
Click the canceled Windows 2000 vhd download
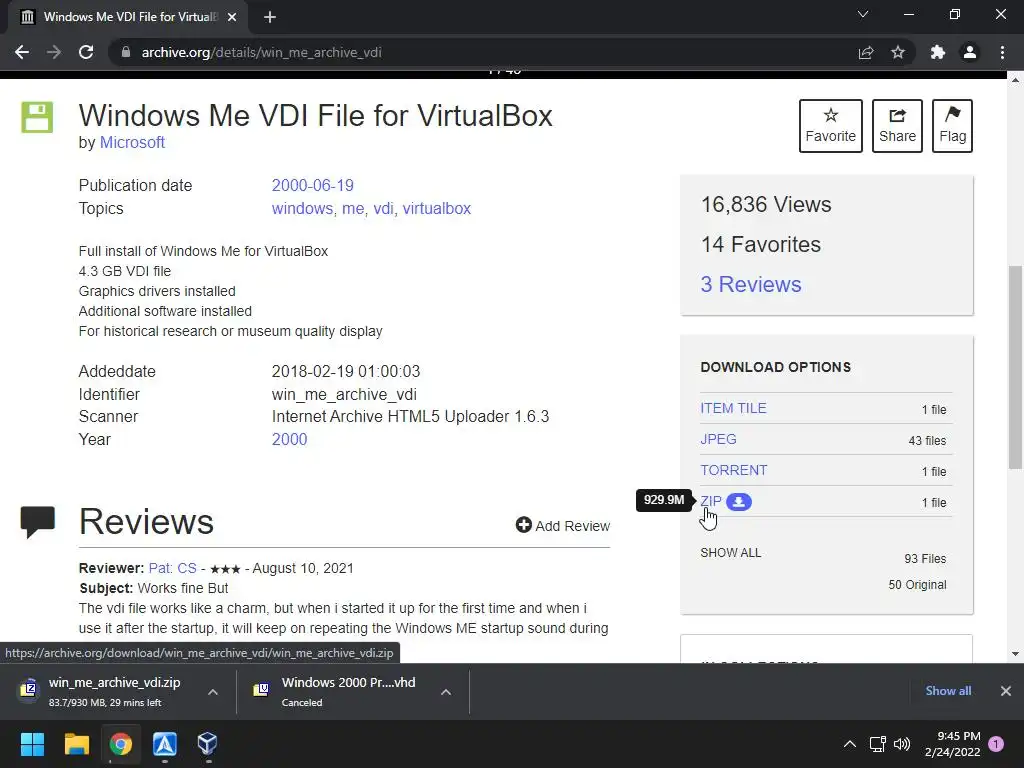click(x=338, y=691)
